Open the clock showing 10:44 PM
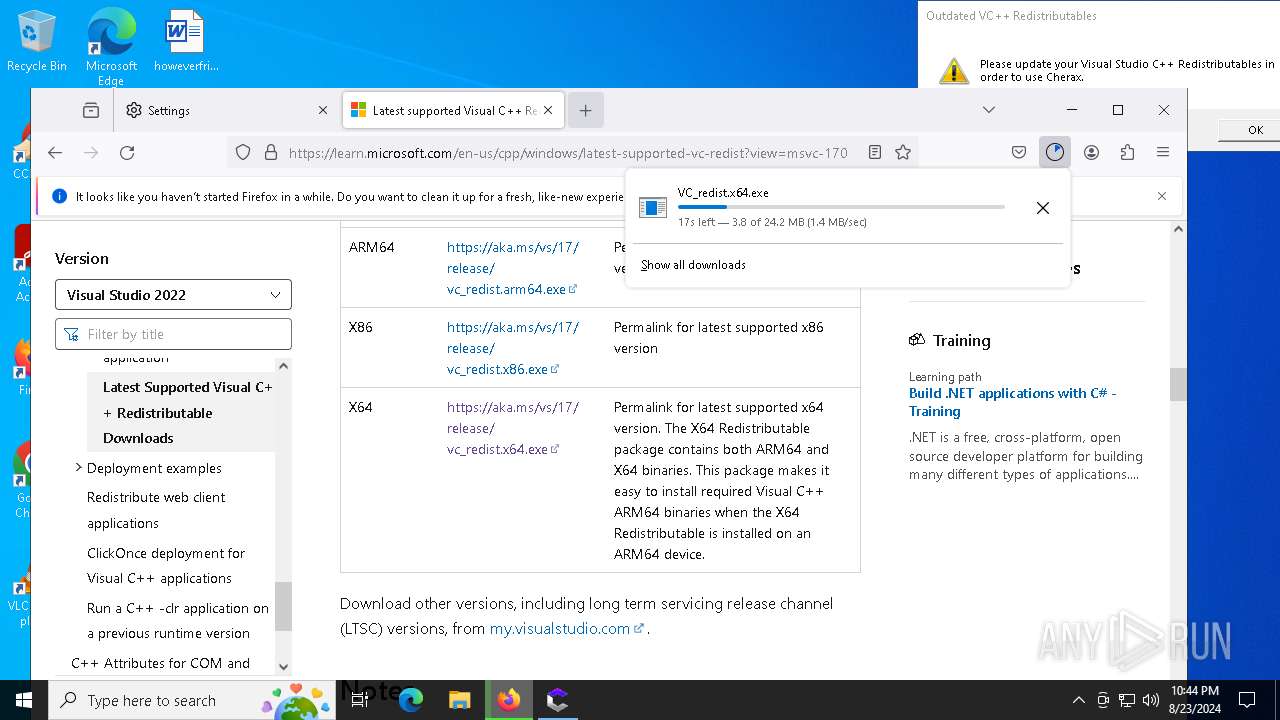This screenshot has width=1280, height=720. tap(1194, 700)
